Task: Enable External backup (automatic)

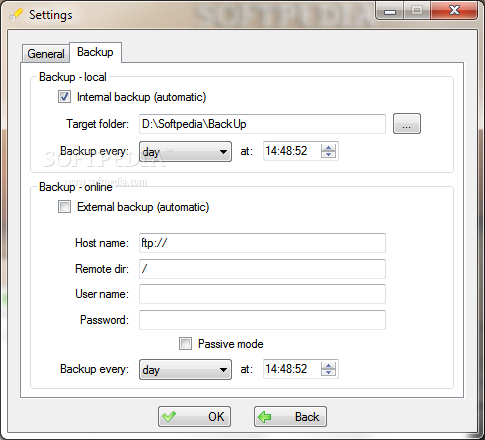Action: 64,207
